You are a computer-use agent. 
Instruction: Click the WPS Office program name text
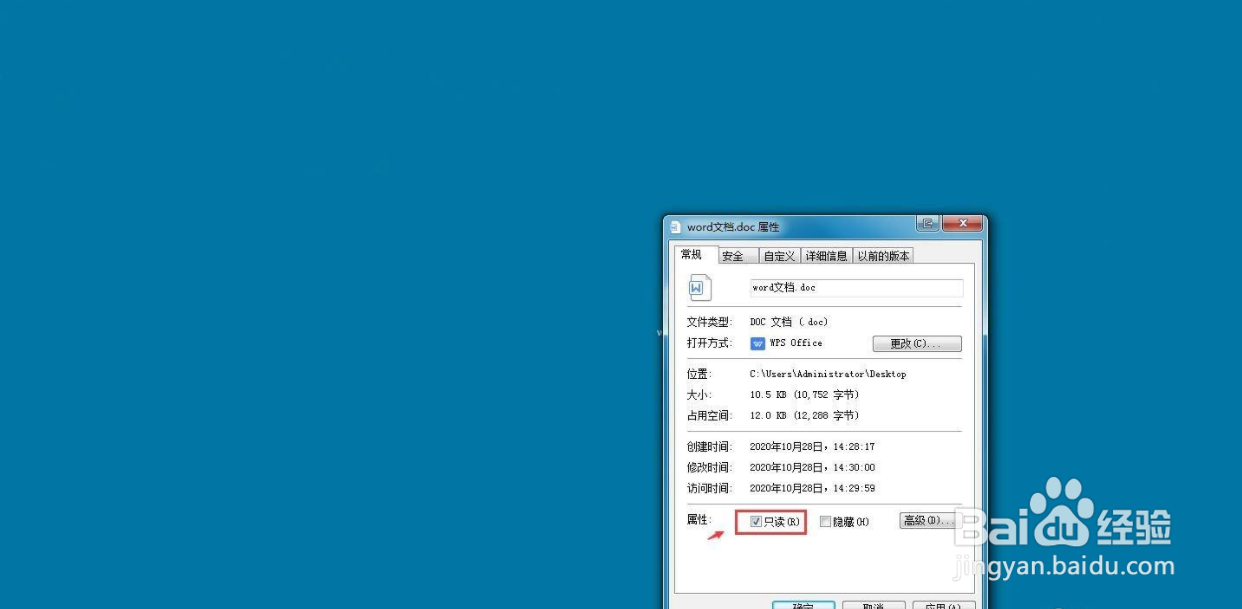(796, 343)
